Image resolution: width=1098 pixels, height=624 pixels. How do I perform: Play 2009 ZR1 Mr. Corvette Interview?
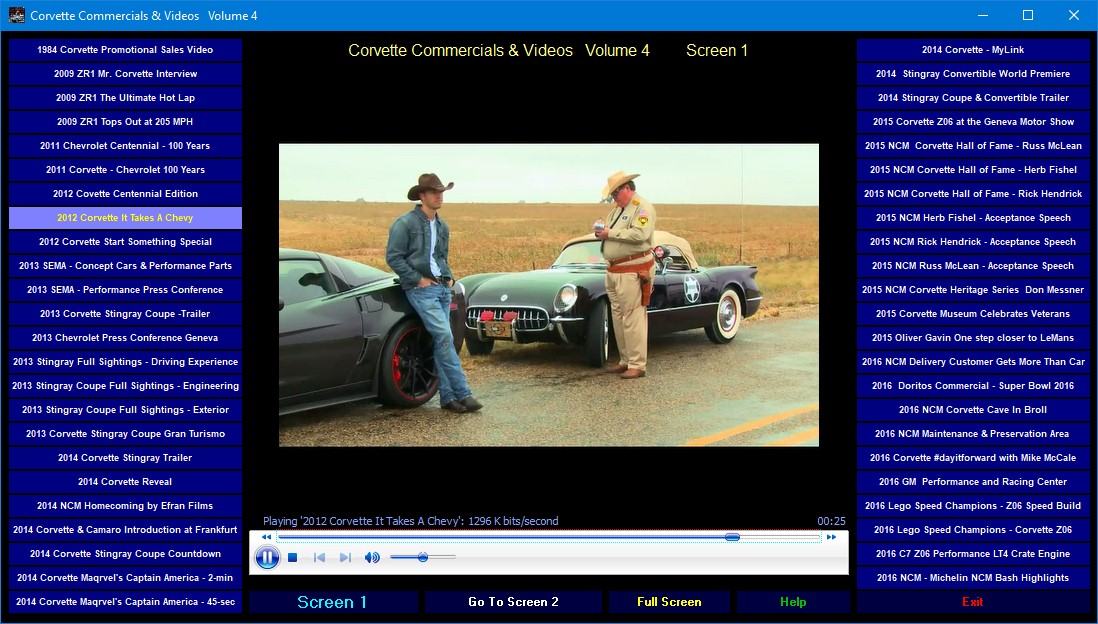[125, 74]
